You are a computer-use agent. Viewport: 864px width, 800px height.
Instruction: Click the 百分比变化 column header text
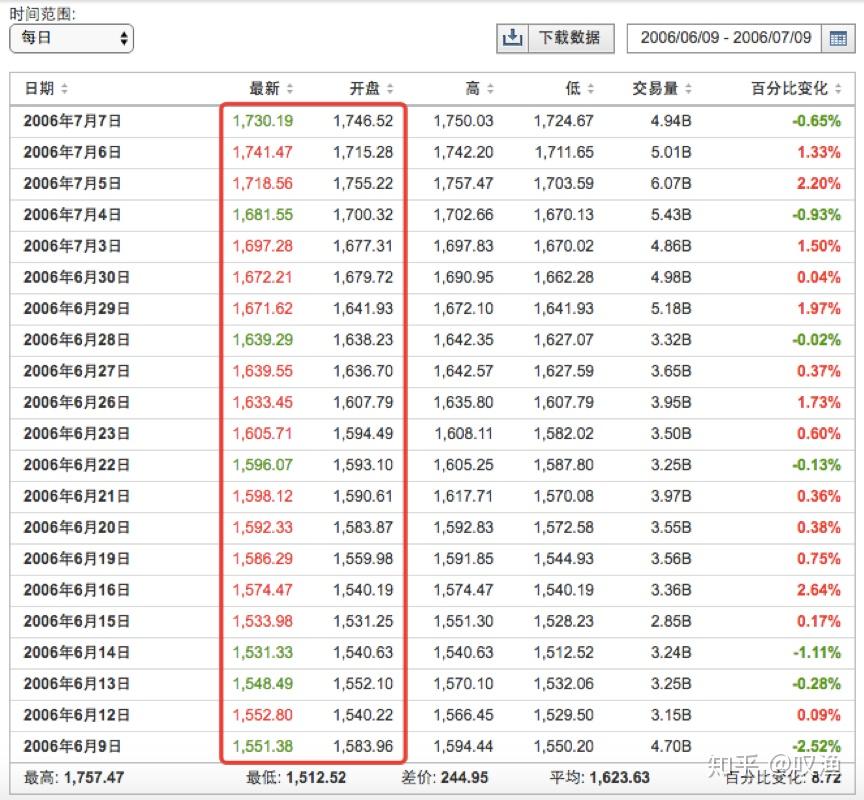790,88
